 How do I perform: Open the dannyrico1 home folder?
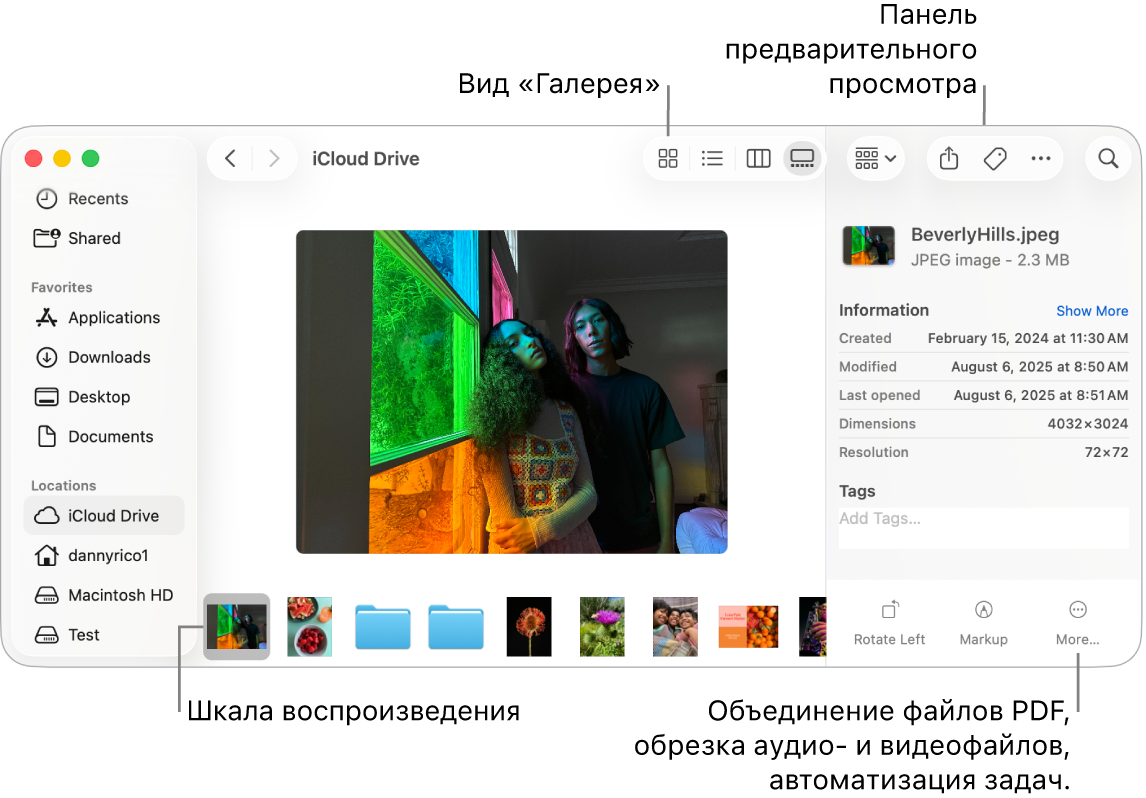coord(104,555)
